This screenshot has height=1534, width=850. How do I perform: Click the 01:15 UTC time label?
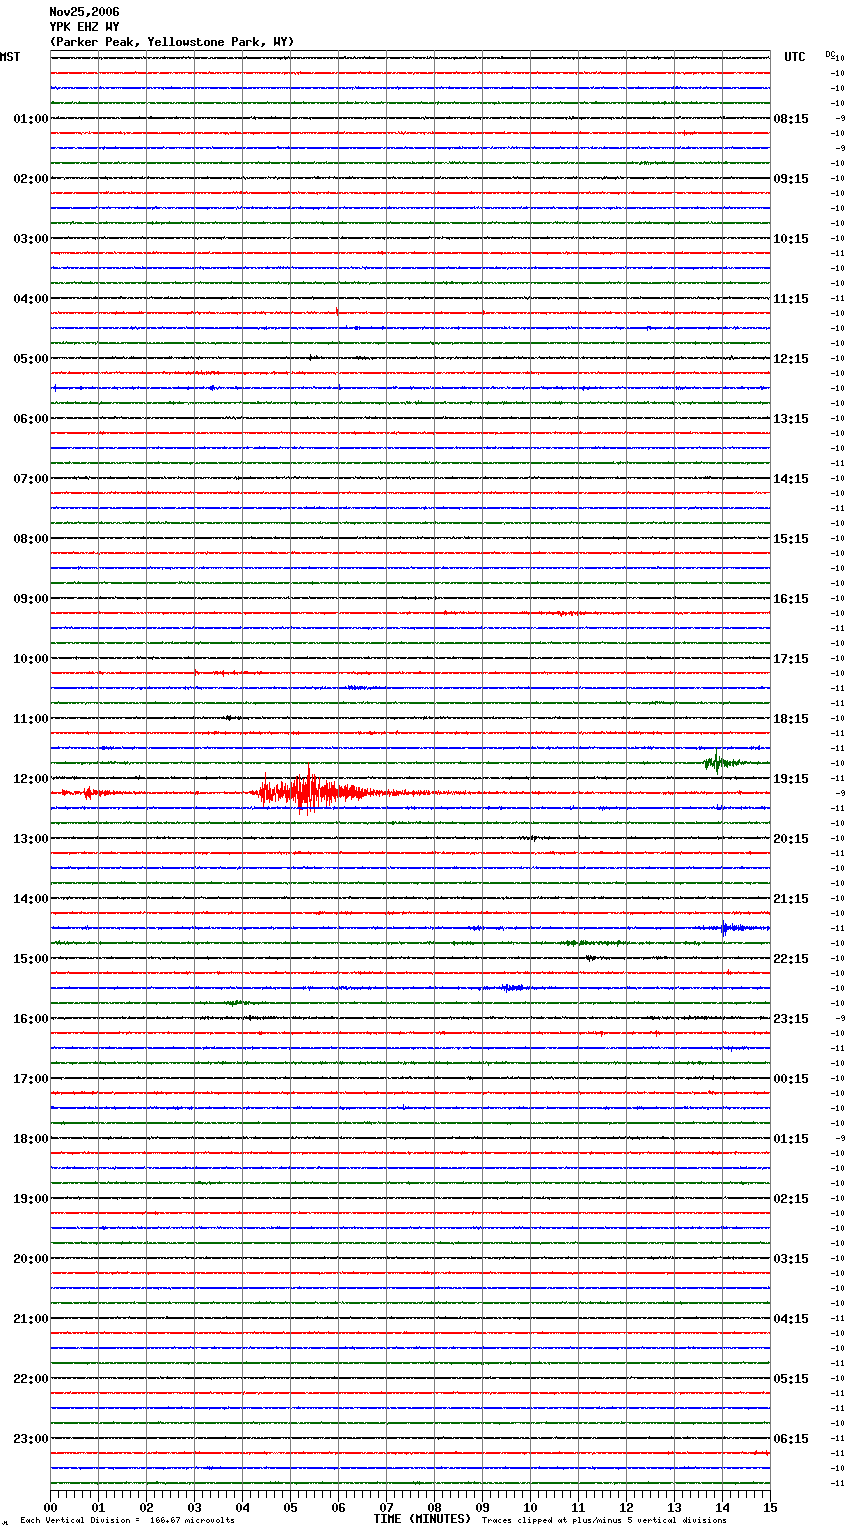pyautogui.click(x=791, y=1139)
